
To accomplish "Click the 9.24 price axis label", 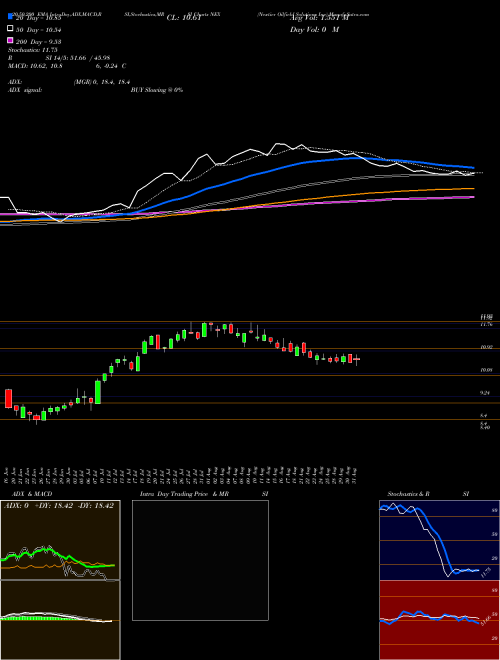I will tap(485, 393).
